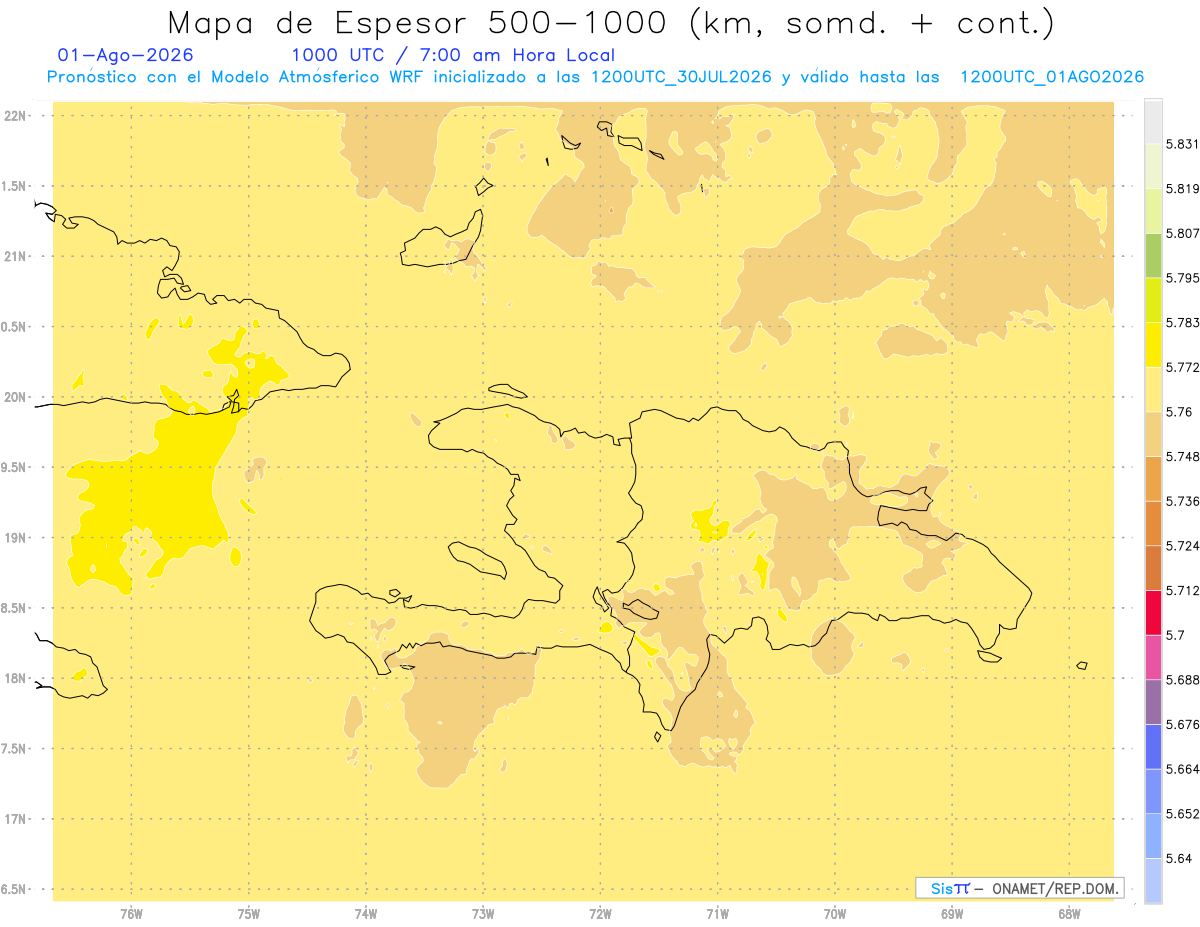
Task: Pick the green colorbar swatch between 5.795 and 5.807
Action: pyautogui.click(x=1153, y=255)
